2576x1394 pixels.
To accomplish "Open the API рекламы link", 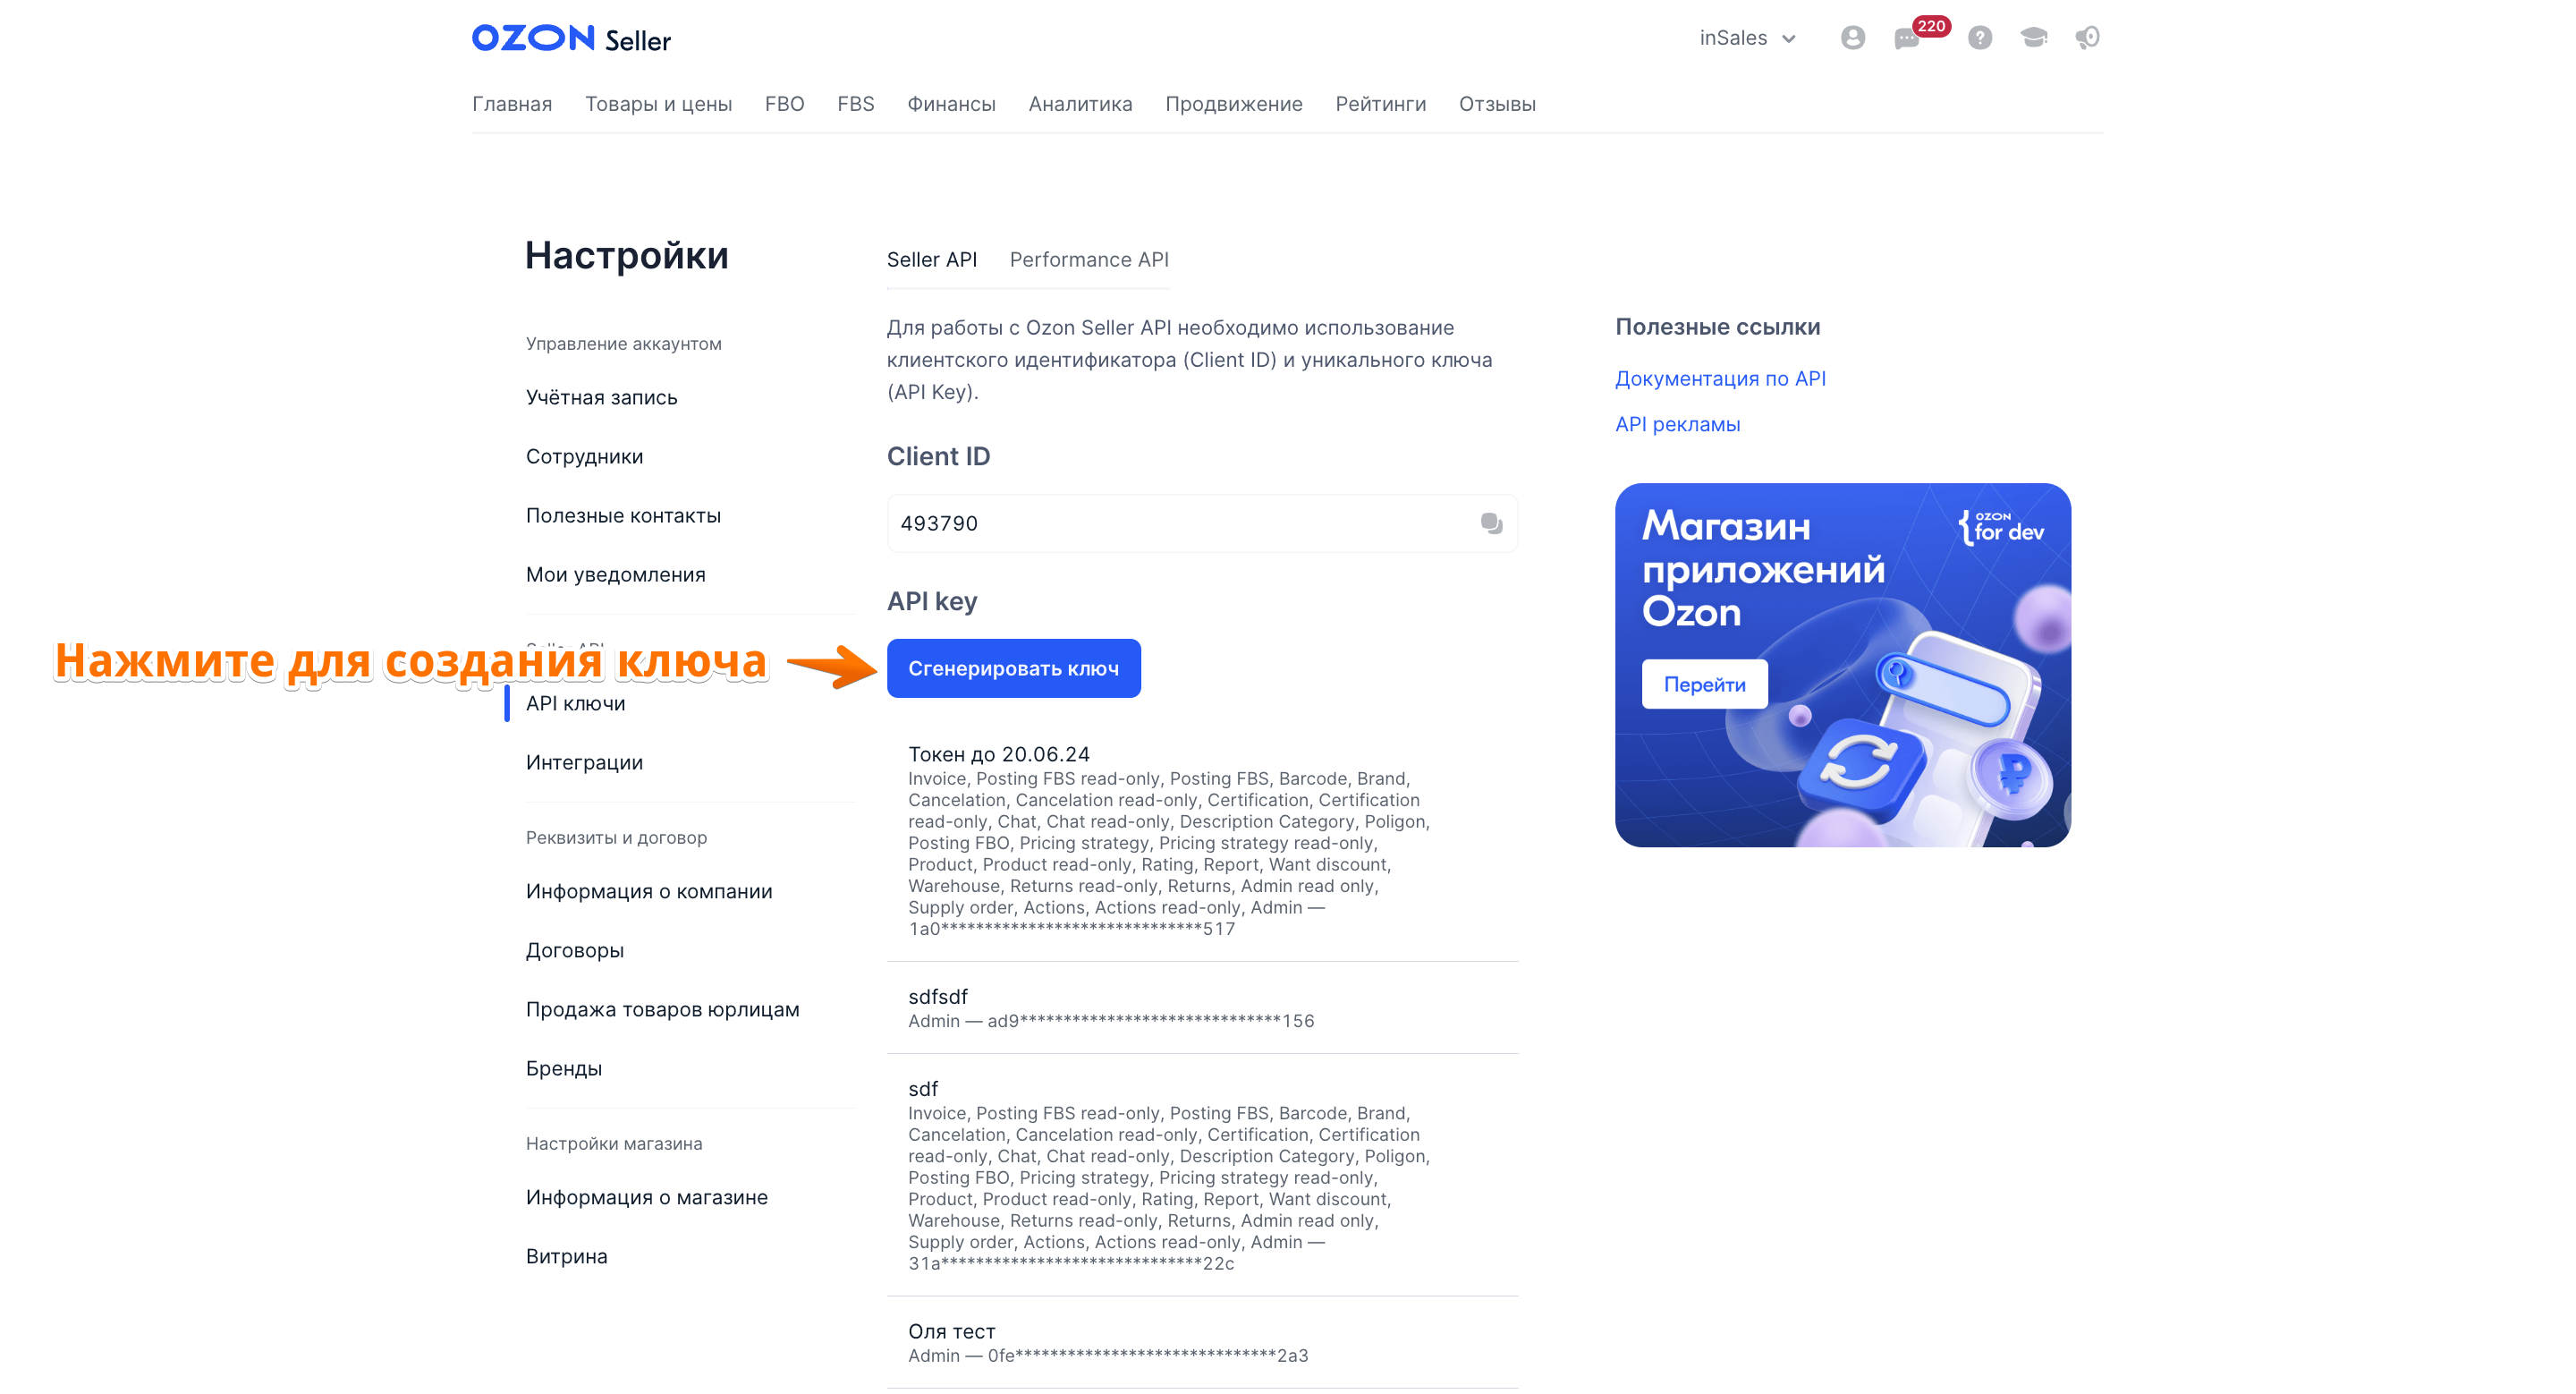I will pos(1677,424).
